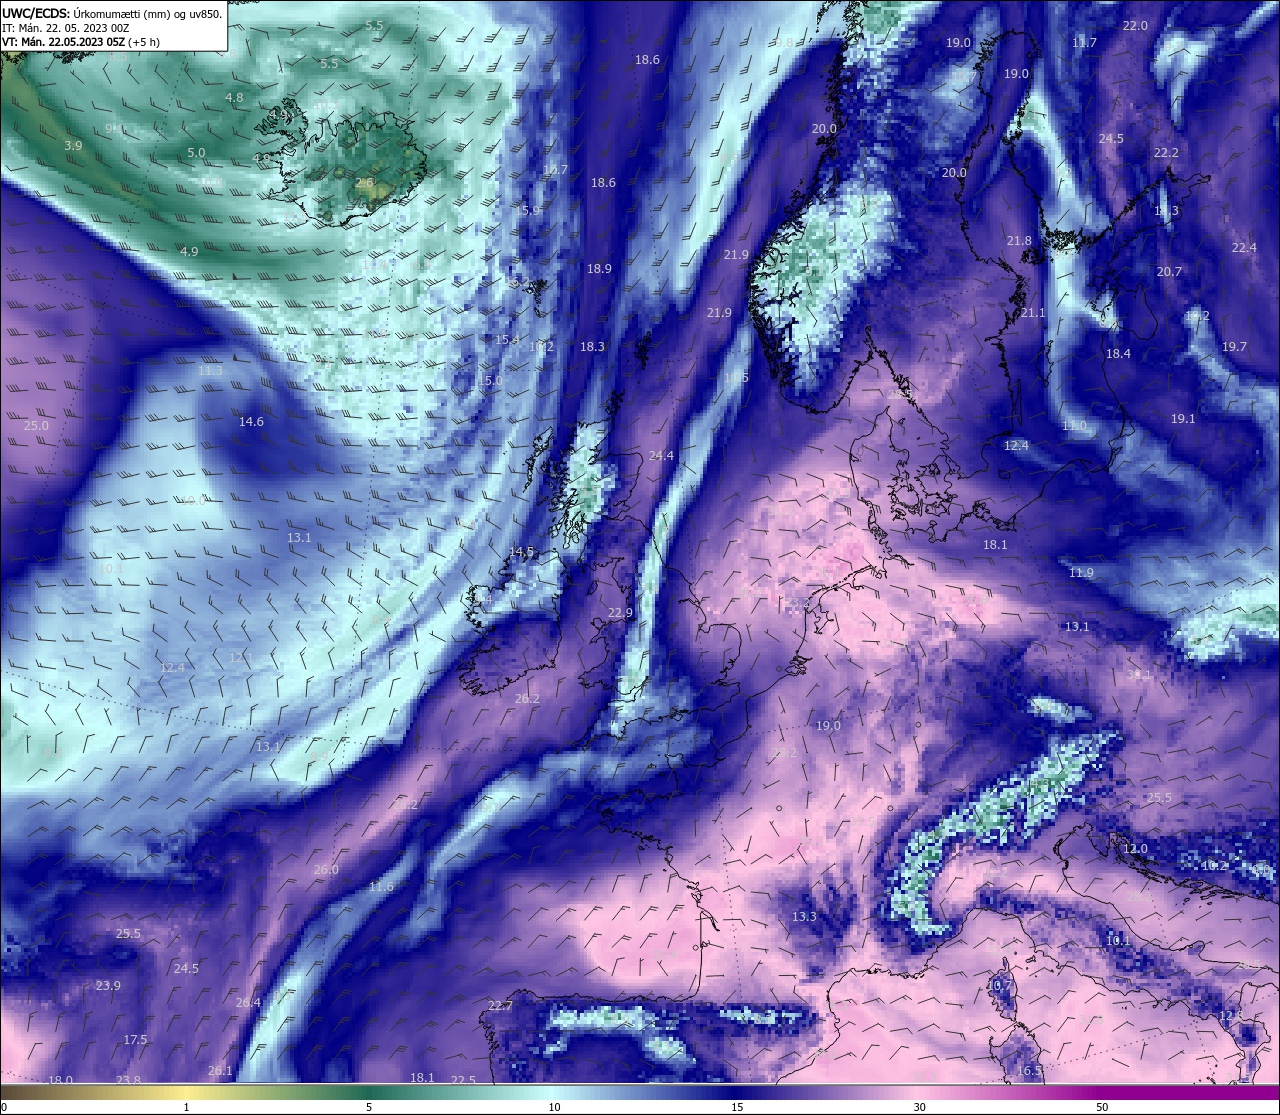1280x1115 pixels.
Task: Click the 11.6 value in the Bay of Biscay
Action: coord(381,887)
